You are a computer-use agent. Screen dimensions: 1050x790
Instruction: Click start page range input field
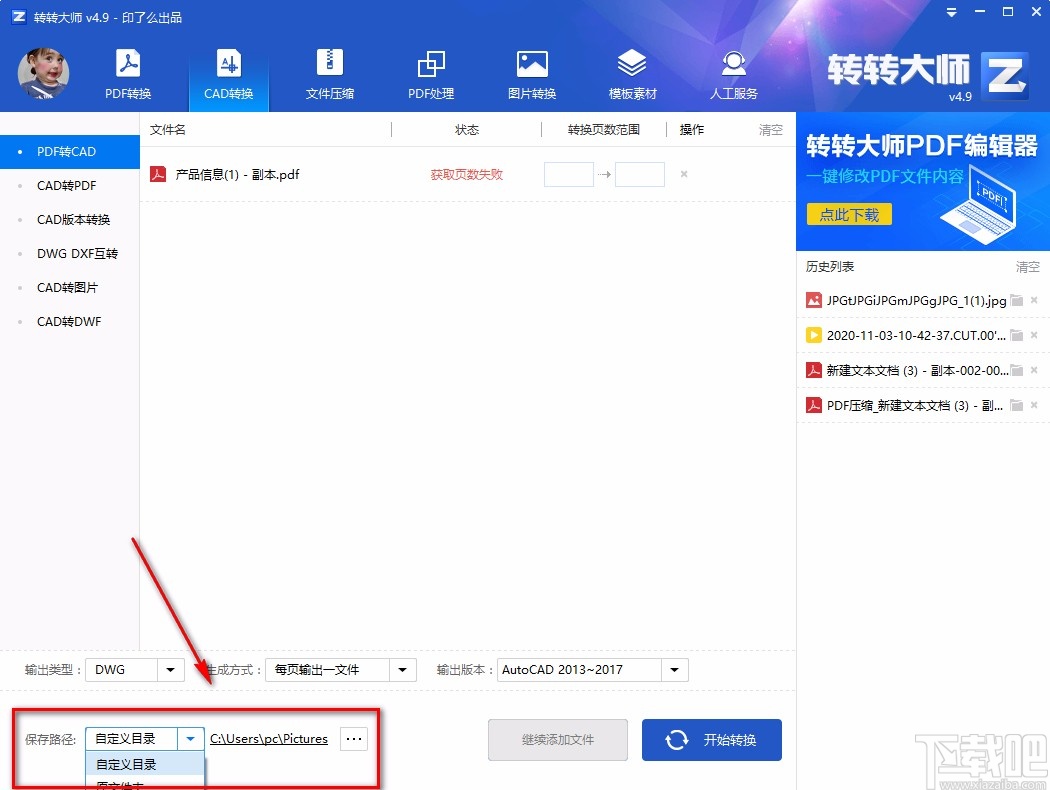(568, 173)
